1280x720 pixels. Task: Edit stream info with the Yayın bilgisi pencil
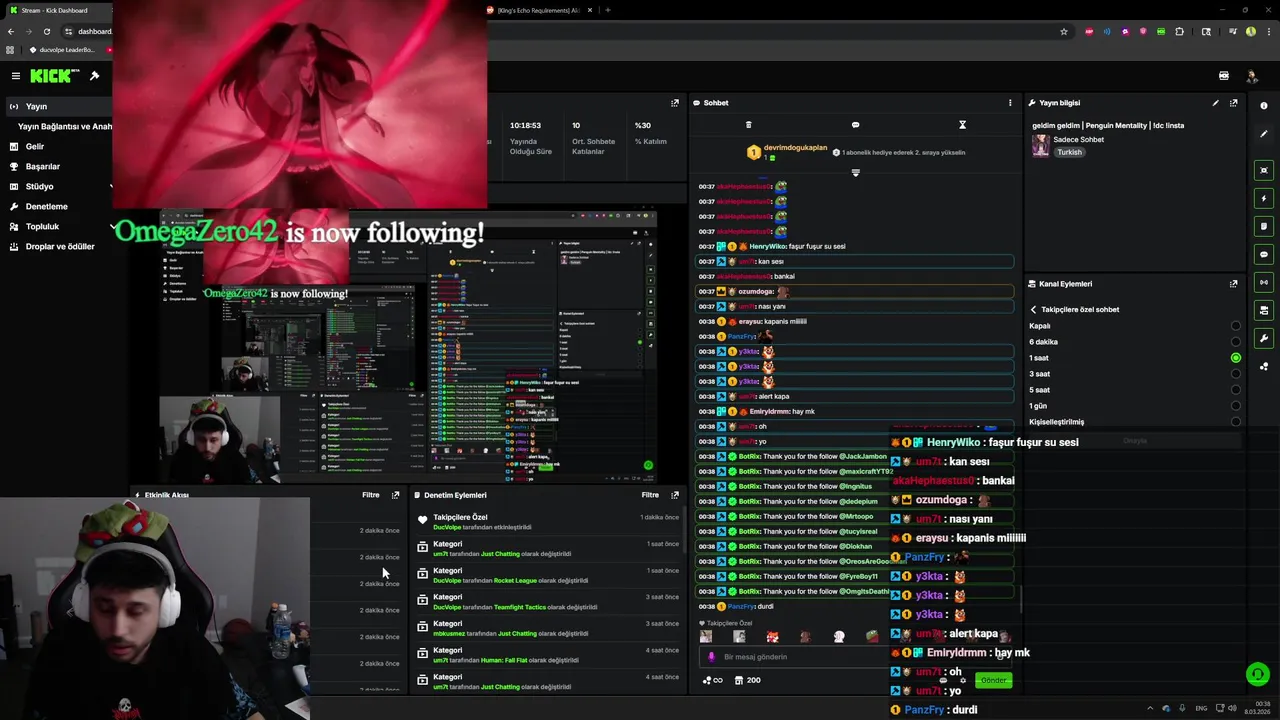tap(1216, 103)
